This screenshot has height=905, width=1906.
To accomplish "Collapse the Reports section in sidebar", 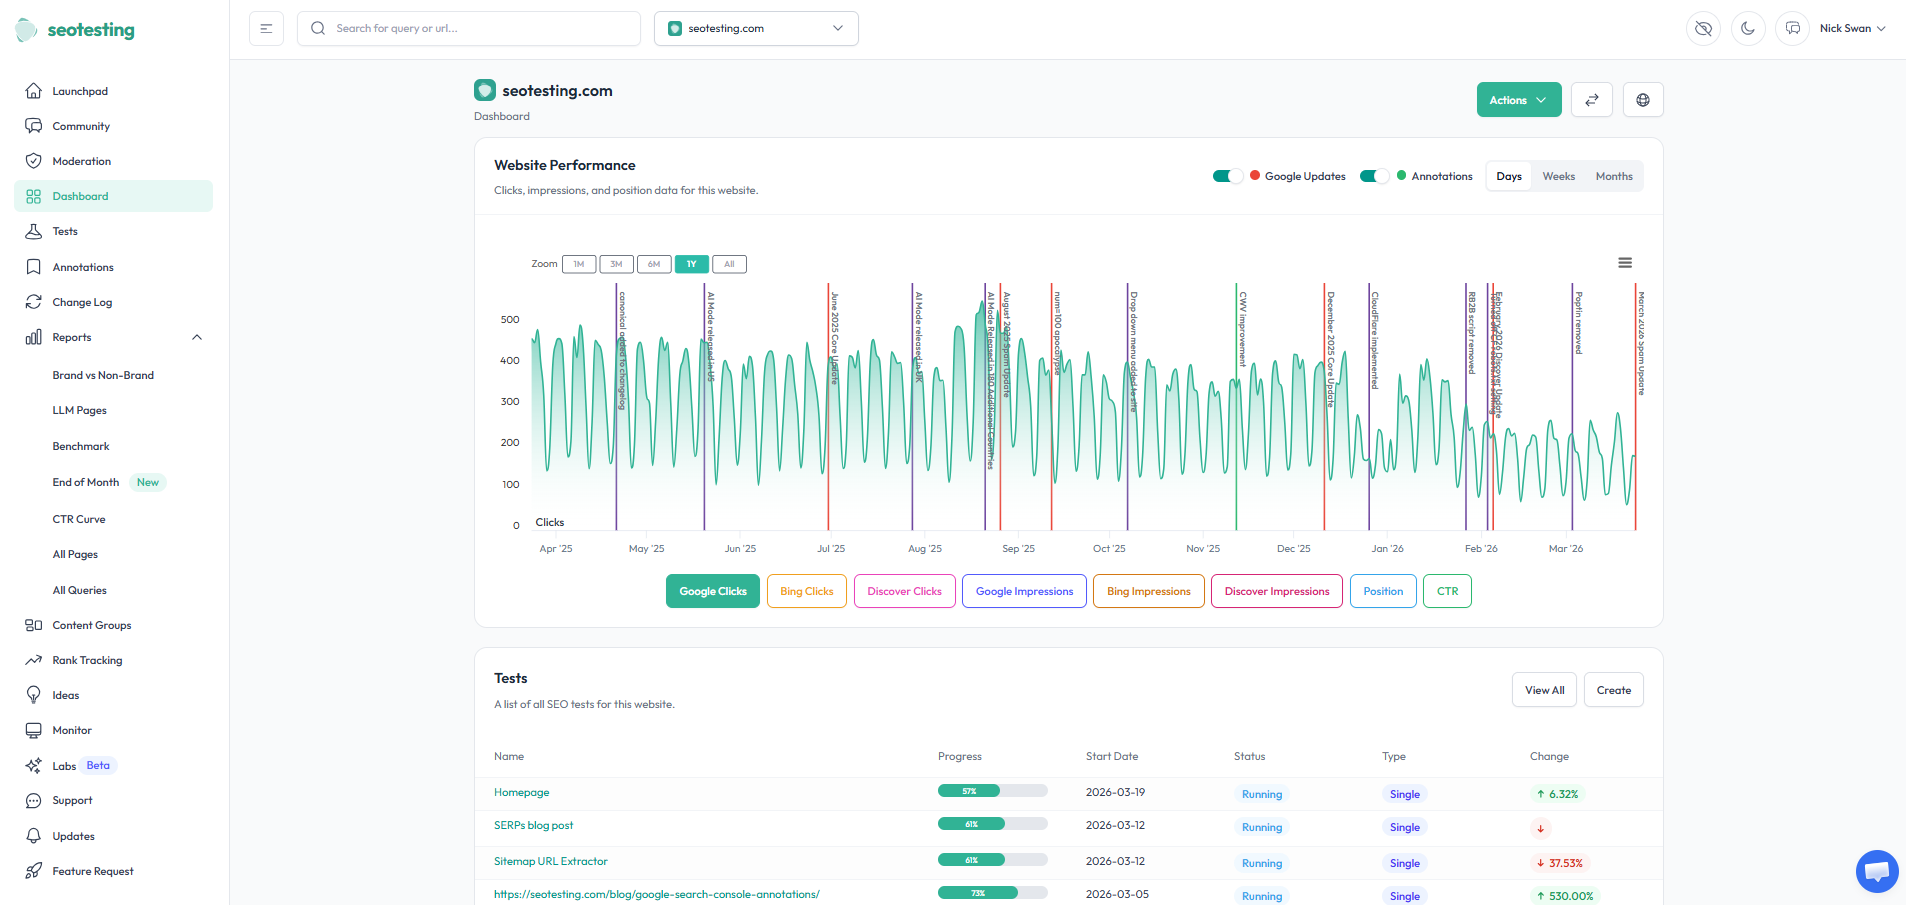I will click(197, 337).
